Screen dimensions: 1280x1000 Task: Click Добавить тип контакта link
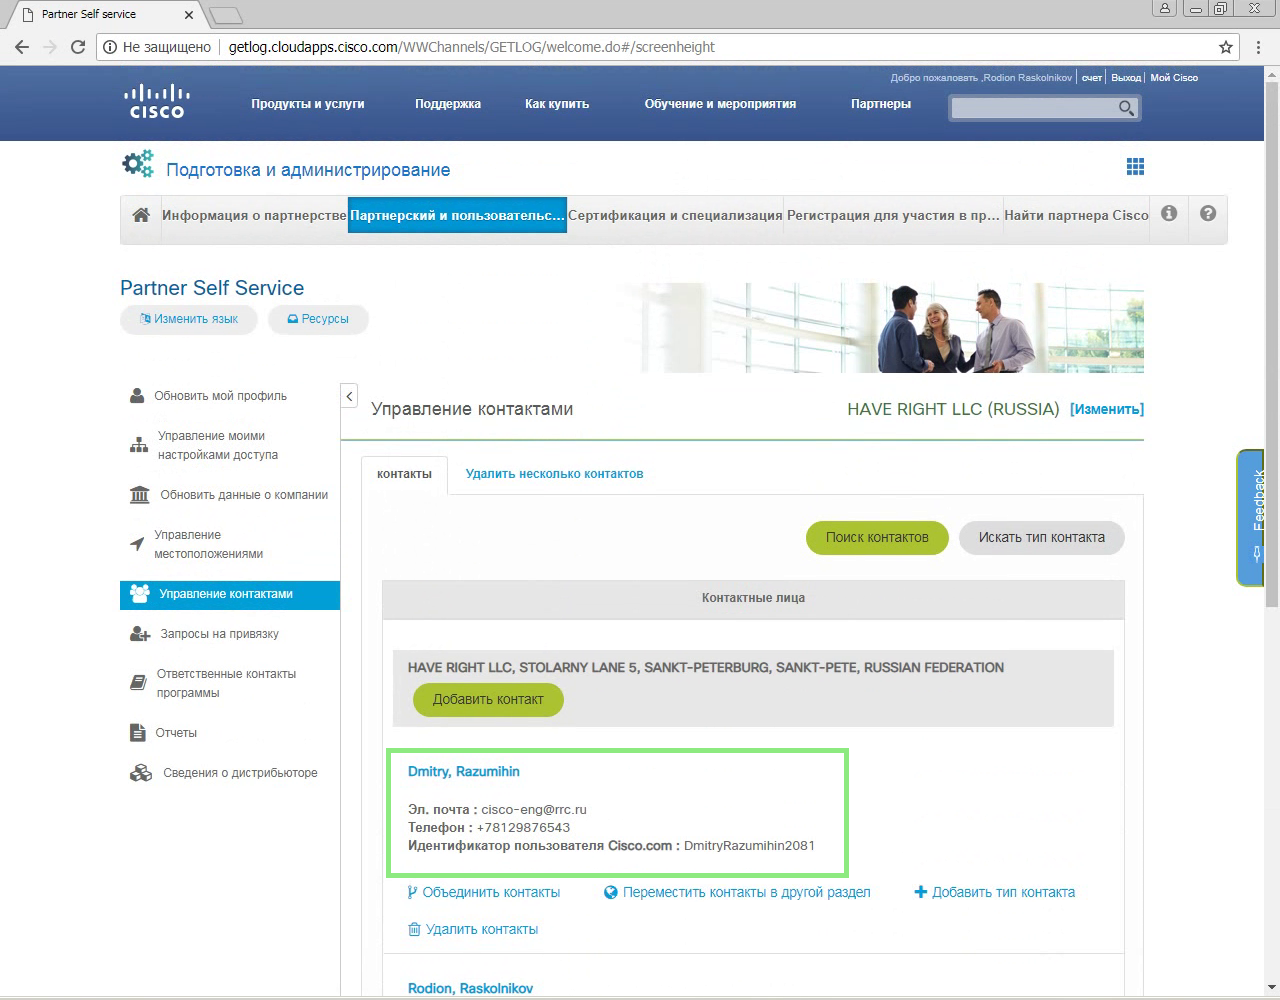point(995,892)
